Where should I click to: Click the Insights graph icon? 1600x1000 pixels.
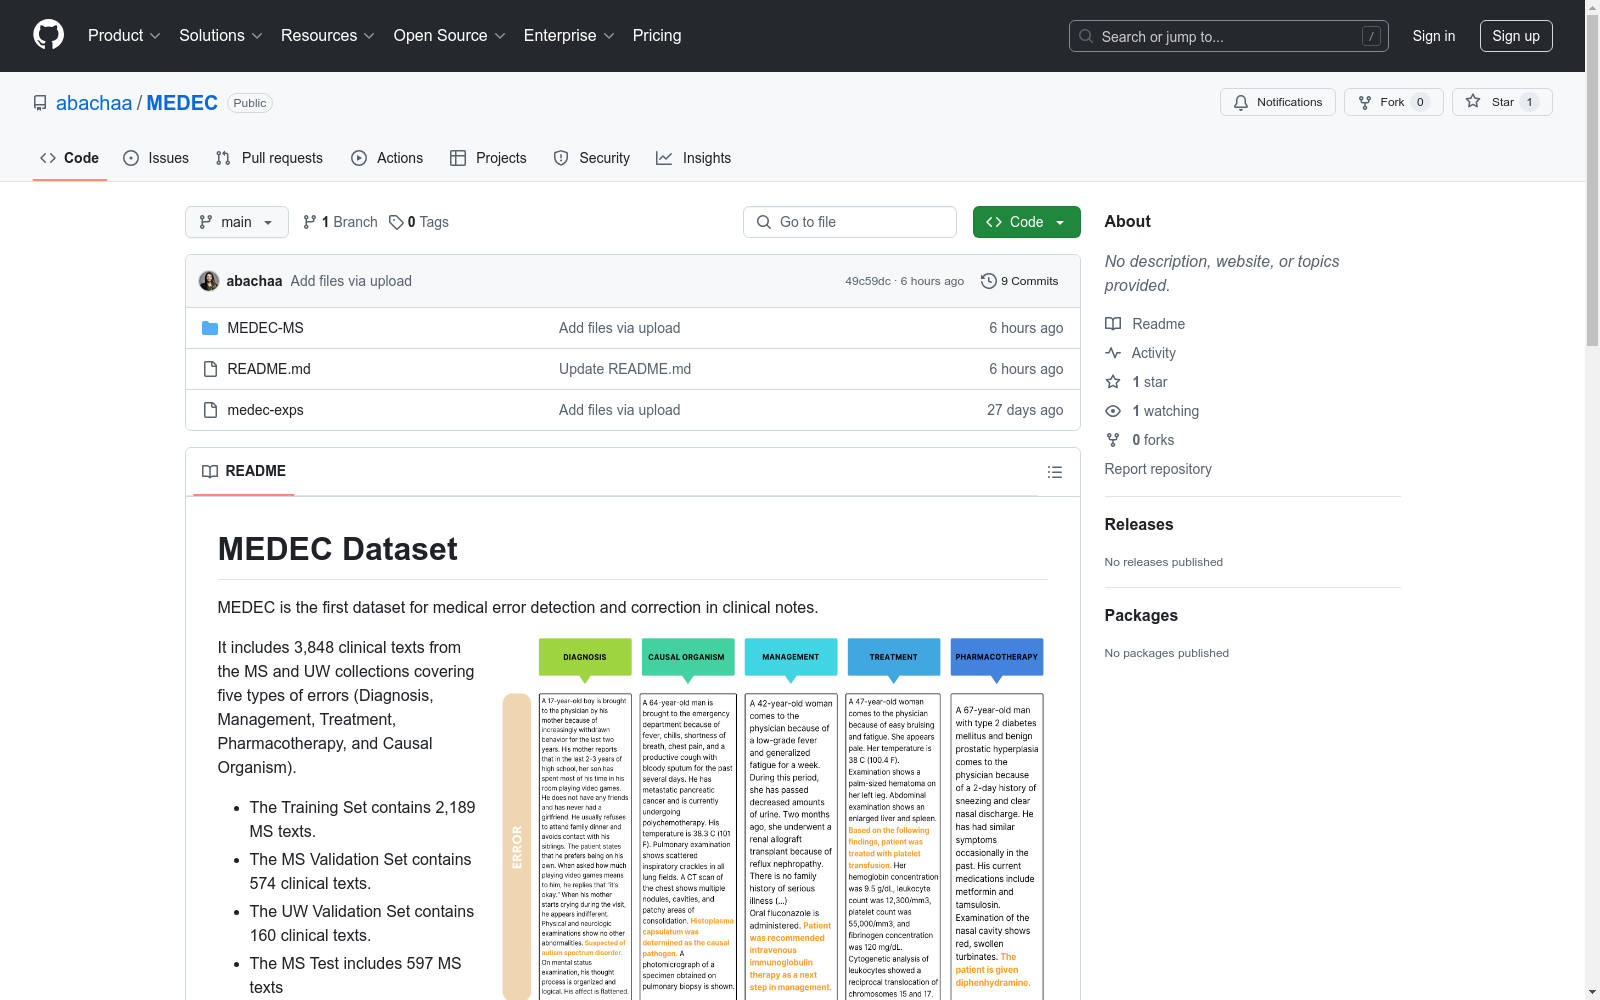[664, 158]
